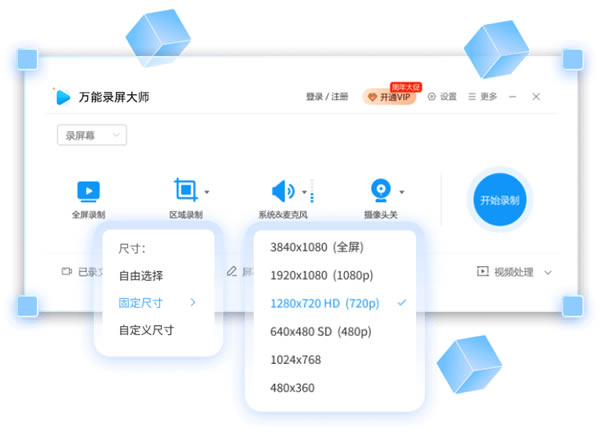The height and width of the screenshot is (434, 600).
Task: Select the 区域录制 region crop icon
Action: point(186,189)
